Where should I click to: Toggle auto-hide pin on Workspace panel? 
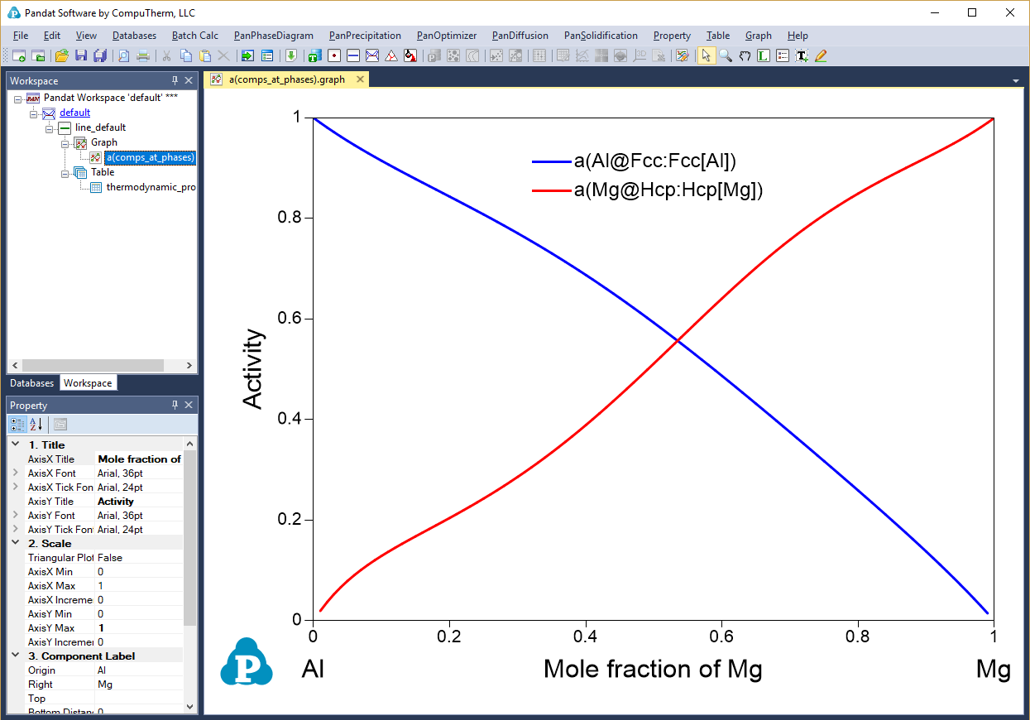175,81
